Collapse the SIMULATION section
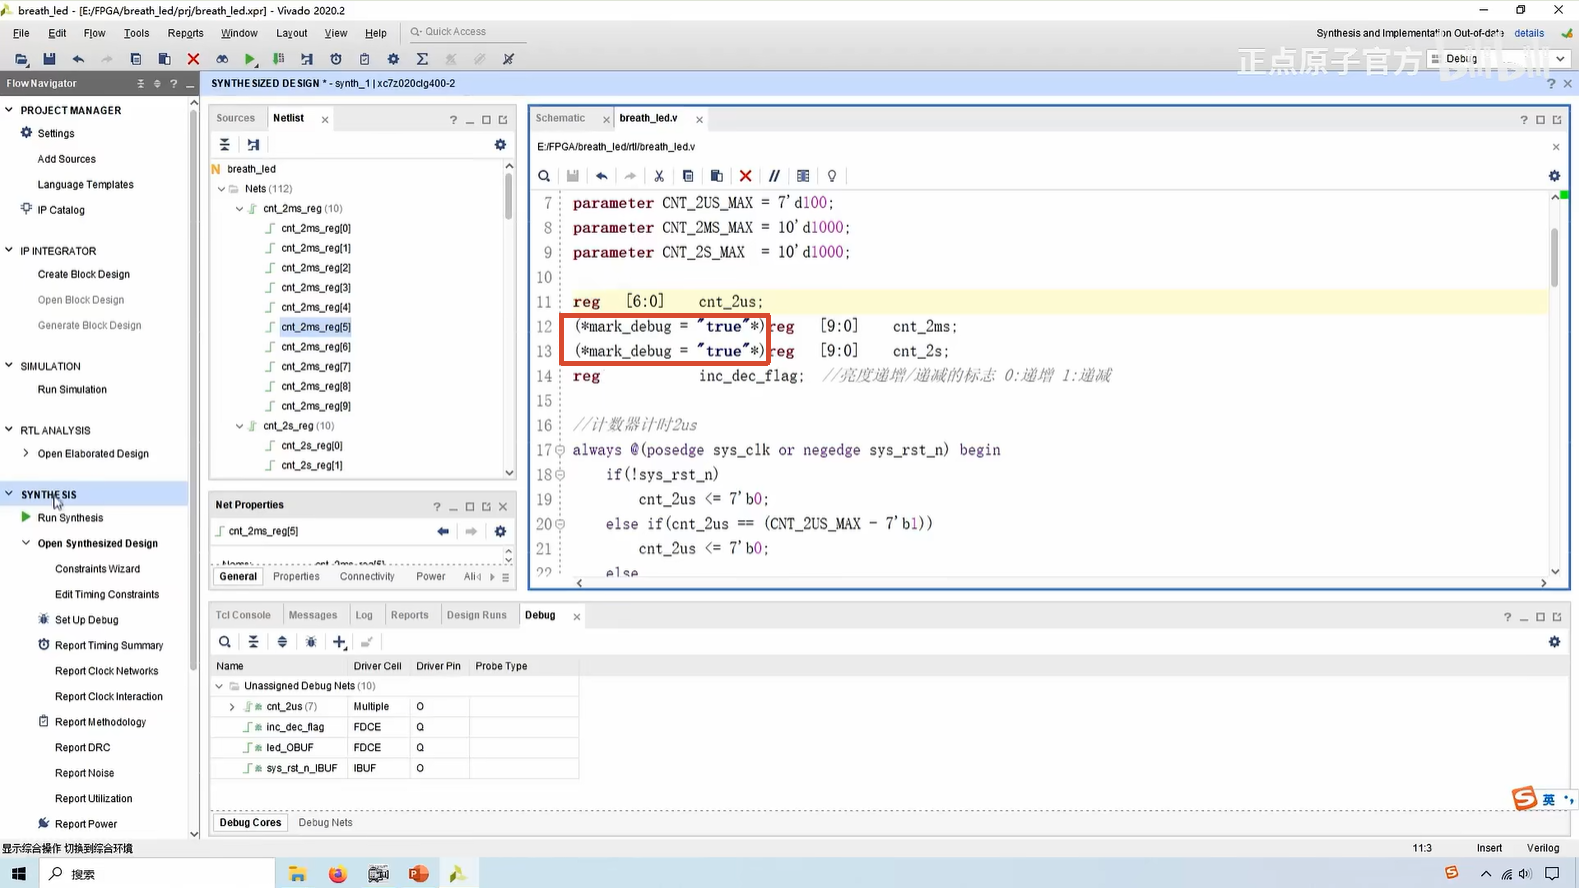This screenshot has height=888, width=1579. [x=9, y=366]
